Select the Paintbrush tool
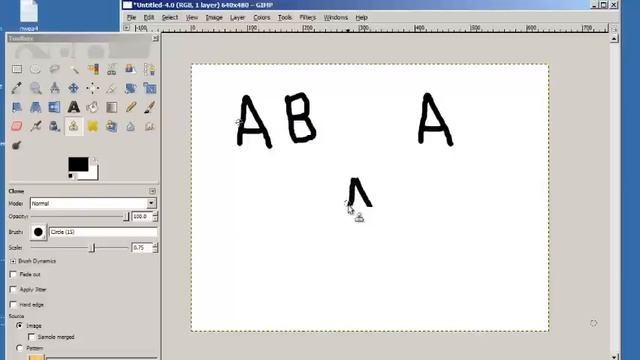 [x=149, y=107]
